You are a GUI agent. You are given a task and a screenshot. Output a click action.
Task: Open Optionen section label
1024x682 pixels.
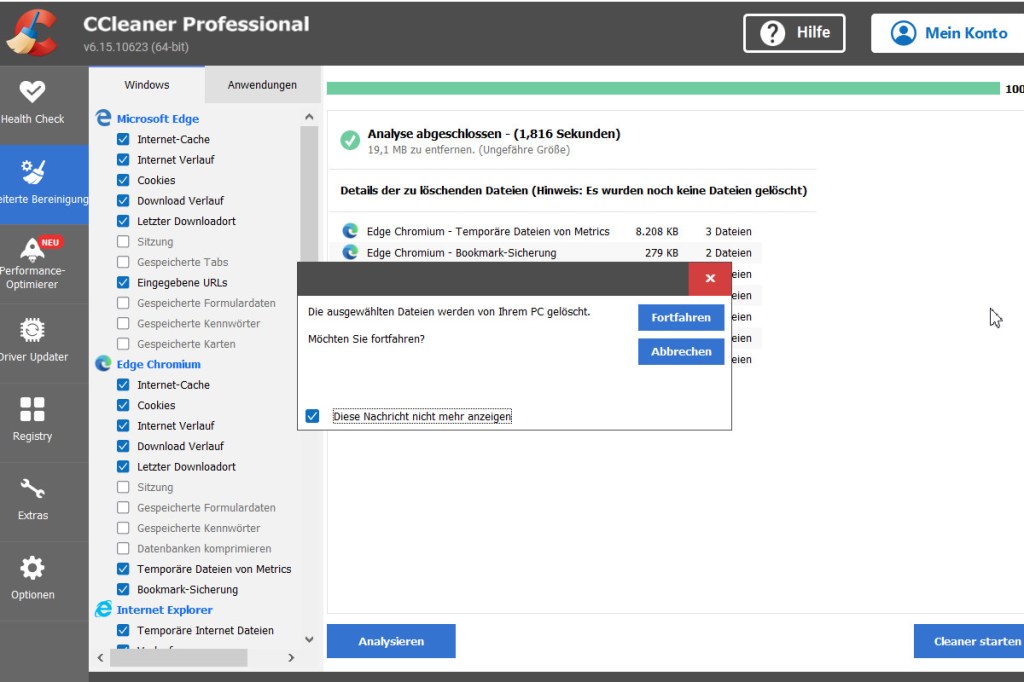(33, 595)
